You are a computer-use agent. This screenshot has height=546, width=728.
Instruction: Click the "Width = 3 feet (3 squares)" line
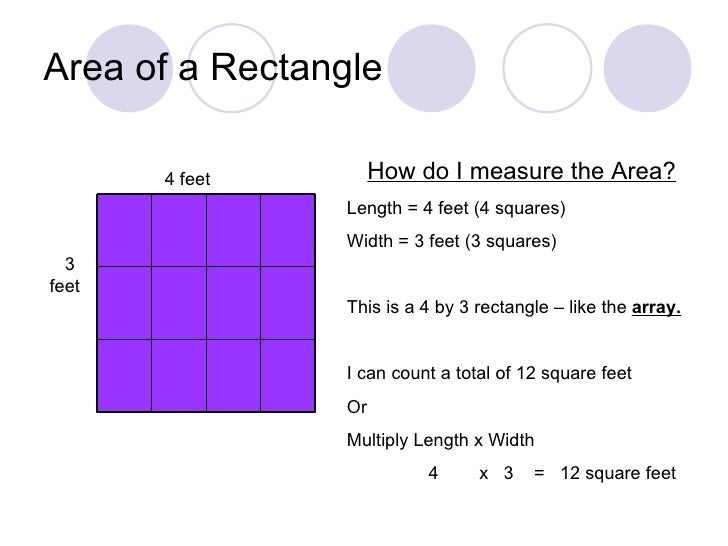point(451,242)
